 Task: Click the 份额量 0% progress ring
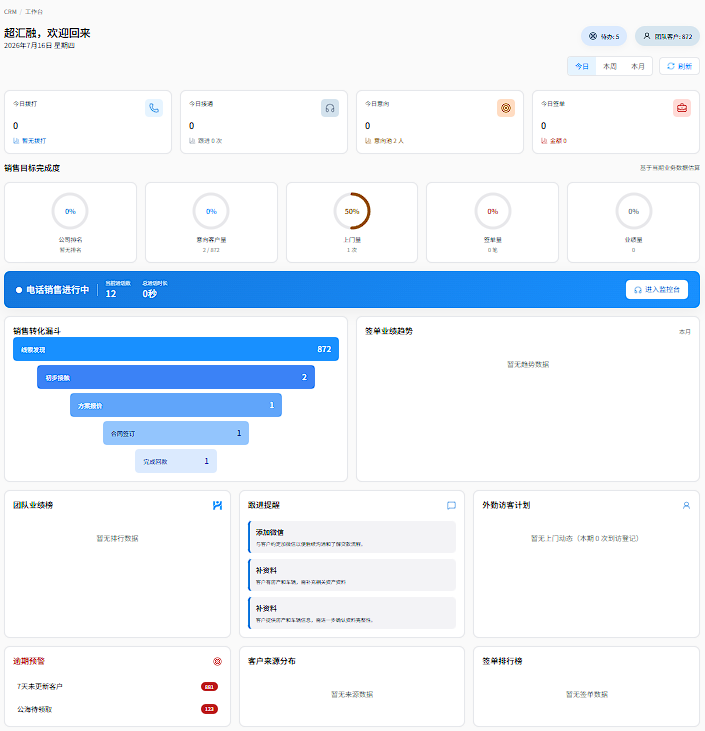634,211
